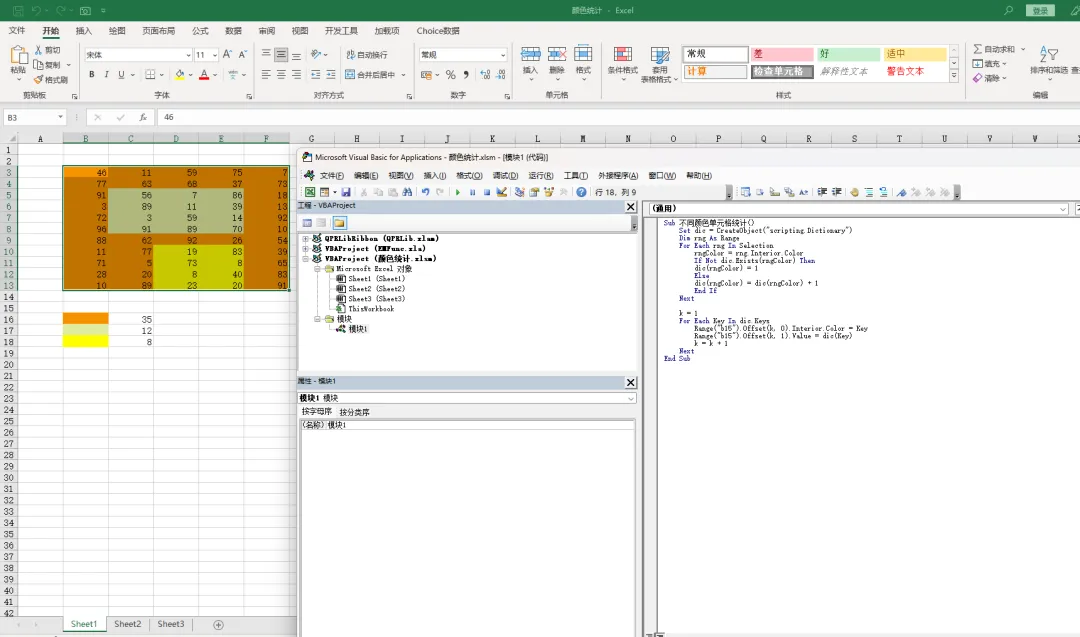Viewport: 1080px width, 637px height.
Task: Click the Search magnifier in Excel title bar
Action: tap(1008, 10)
